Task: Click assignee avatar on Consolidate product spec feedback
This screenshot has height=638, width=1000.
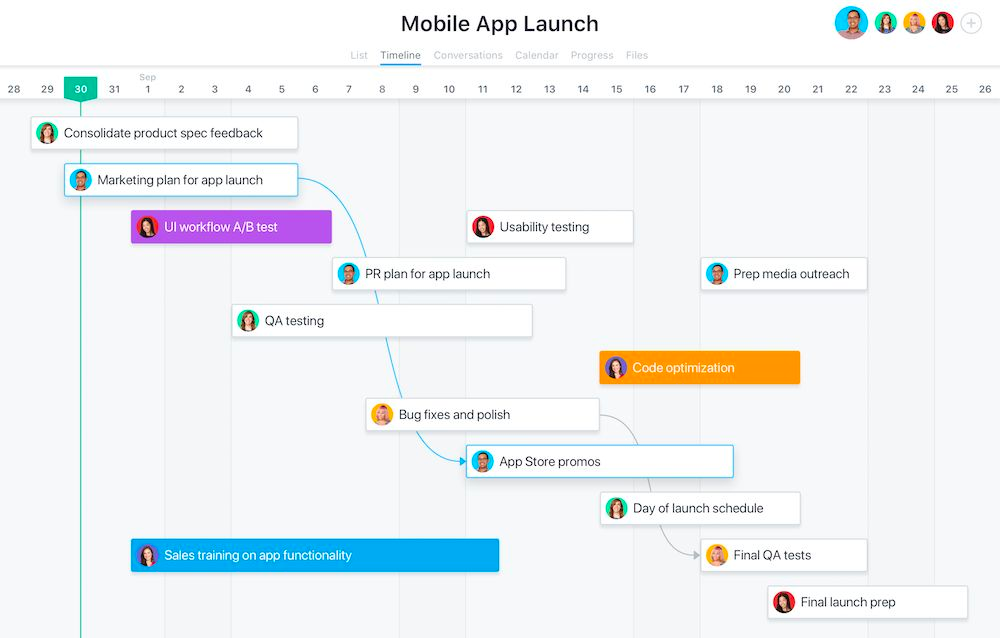Action: [x=47, y=133]
